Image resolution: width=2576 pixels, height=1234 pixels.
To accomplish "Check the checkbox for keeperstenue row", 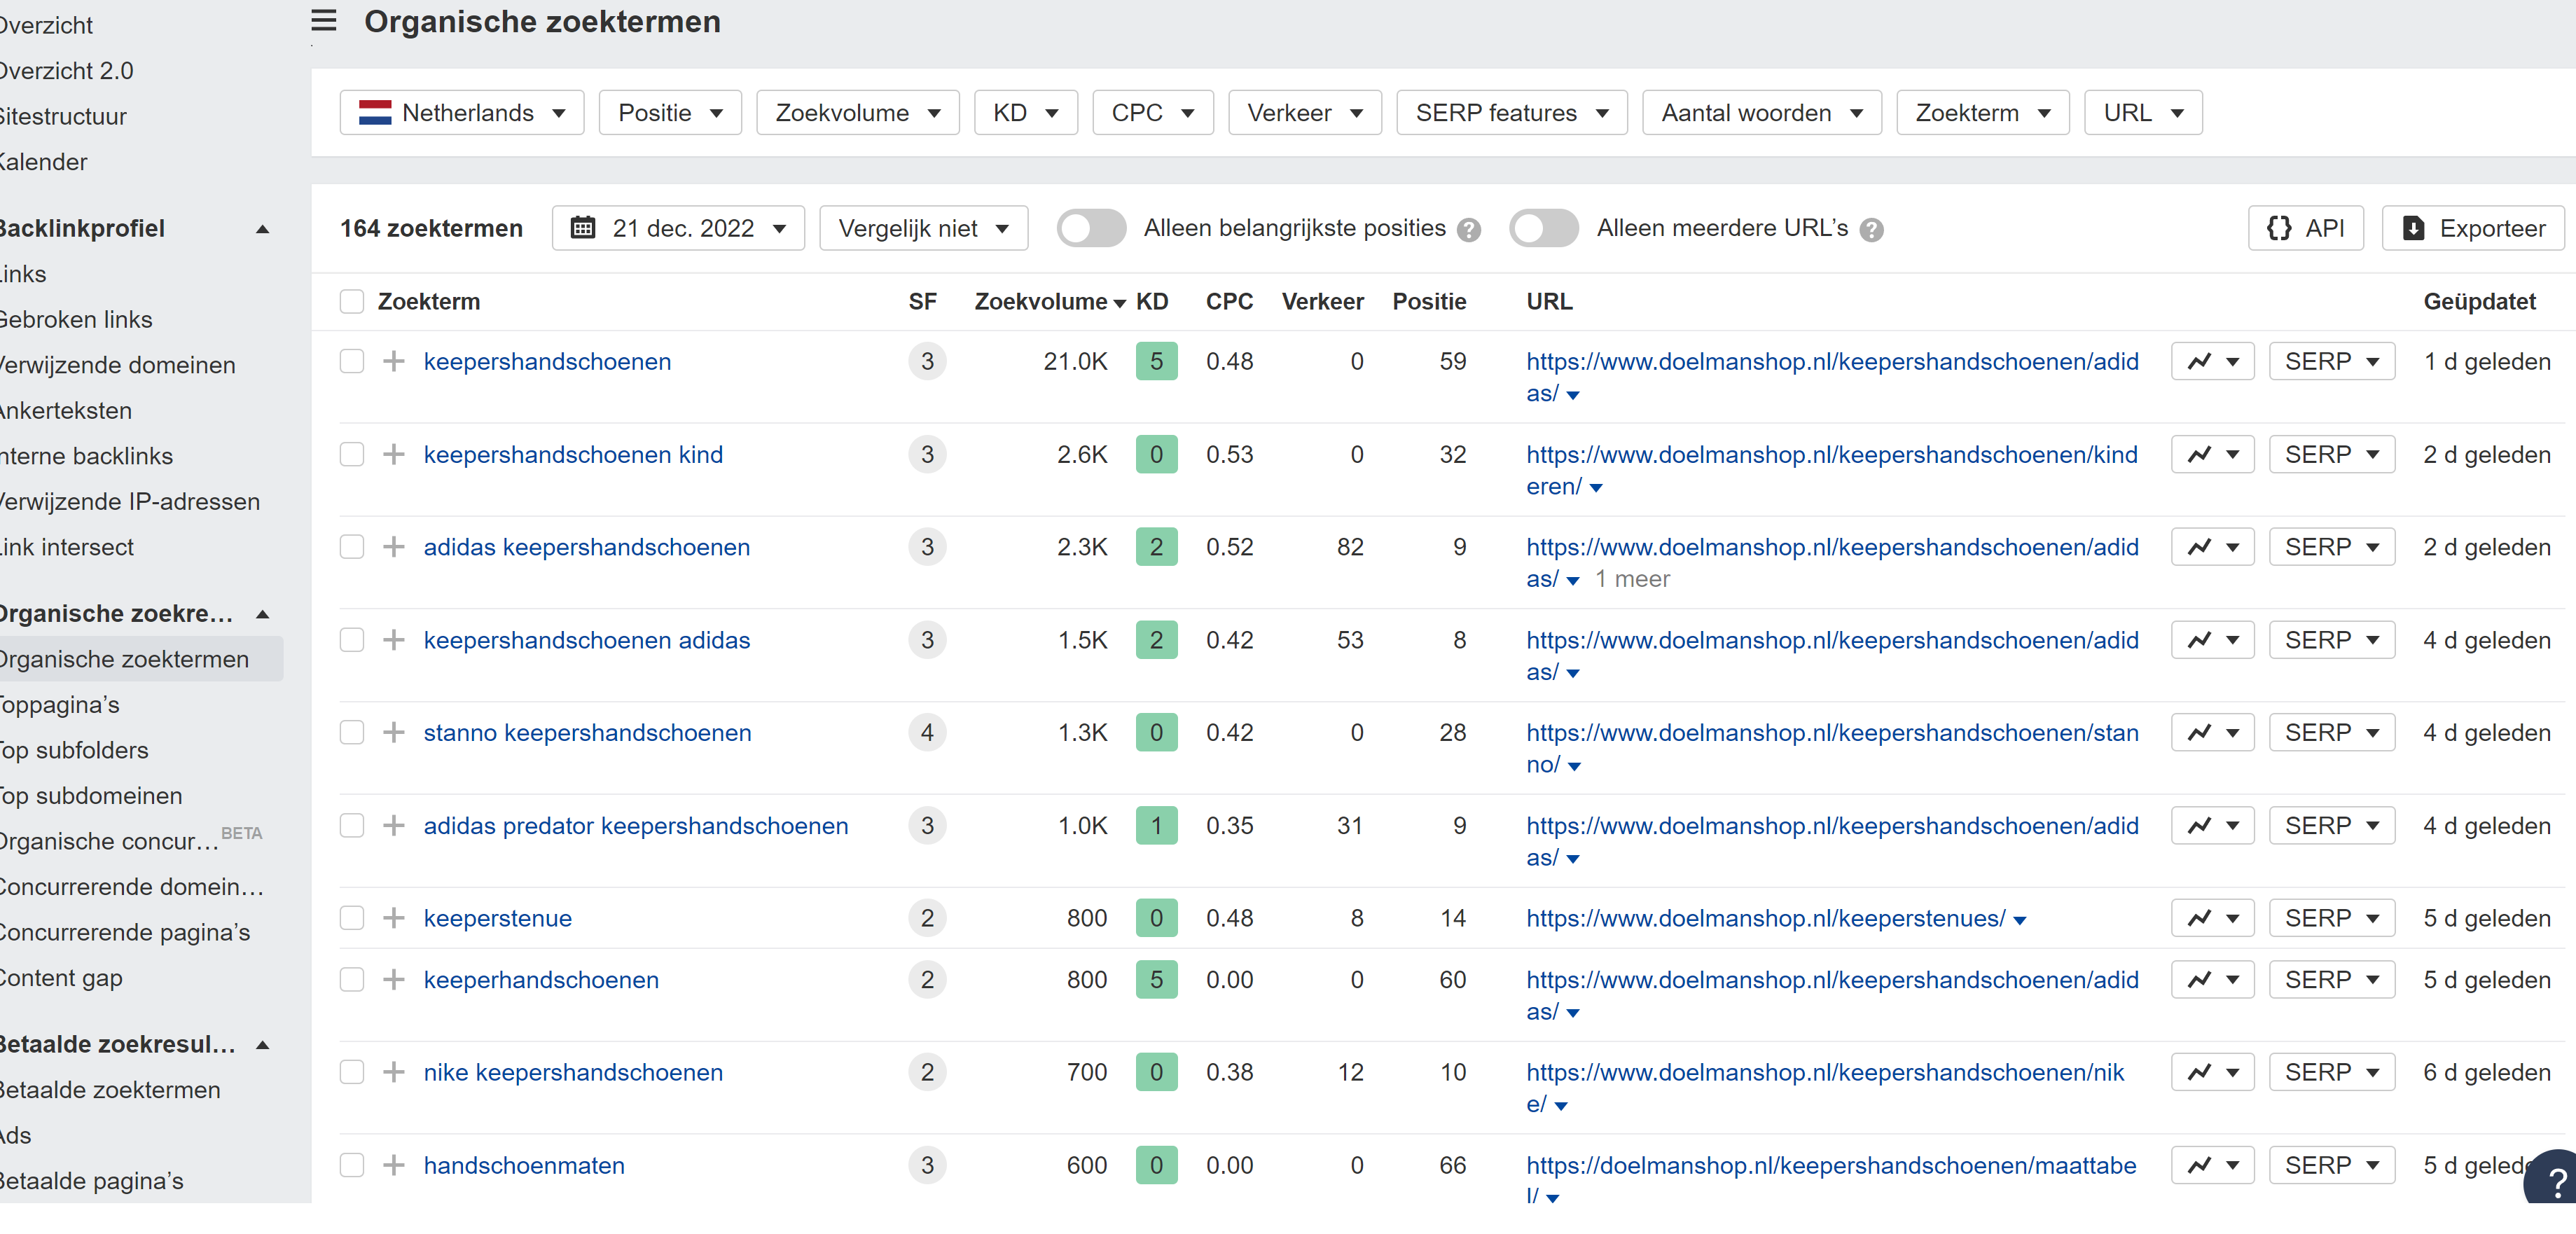I will point(352,918).
